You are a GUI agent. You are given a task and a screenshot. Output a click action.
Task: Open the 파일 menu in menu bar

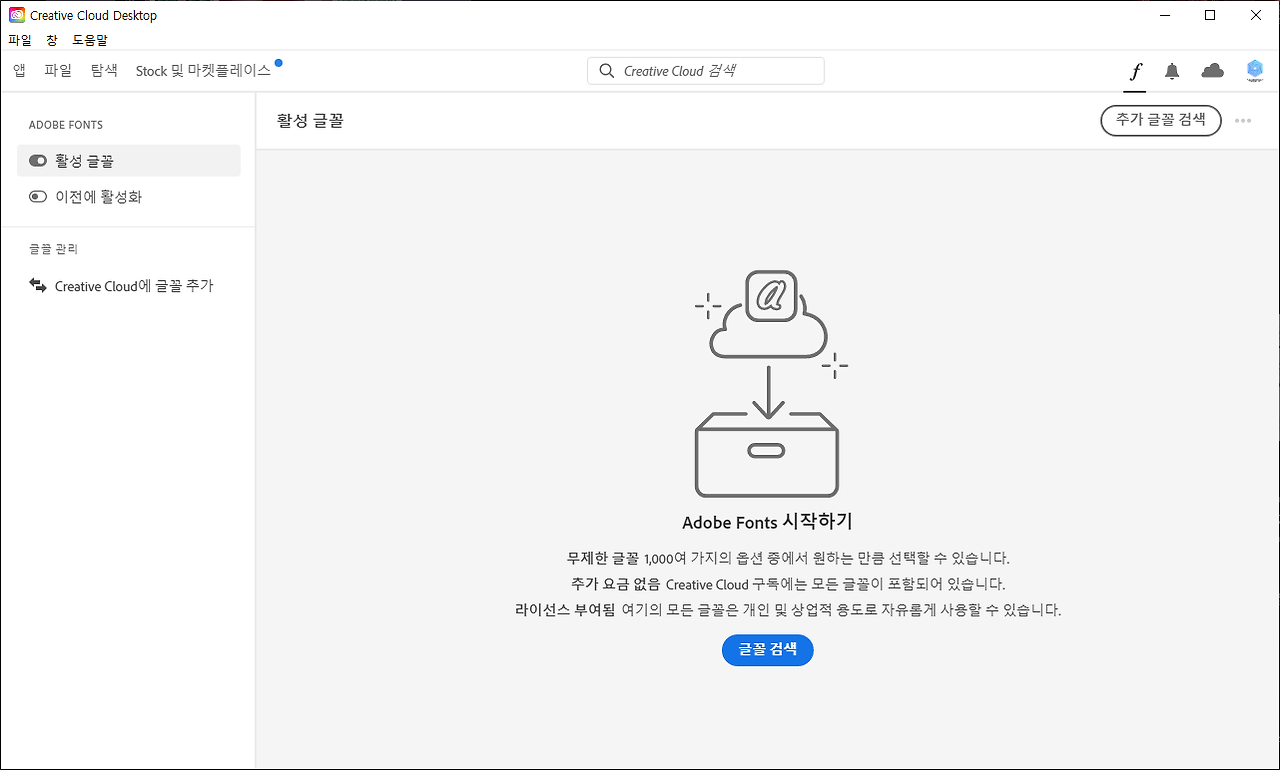[x=20, y=40]
